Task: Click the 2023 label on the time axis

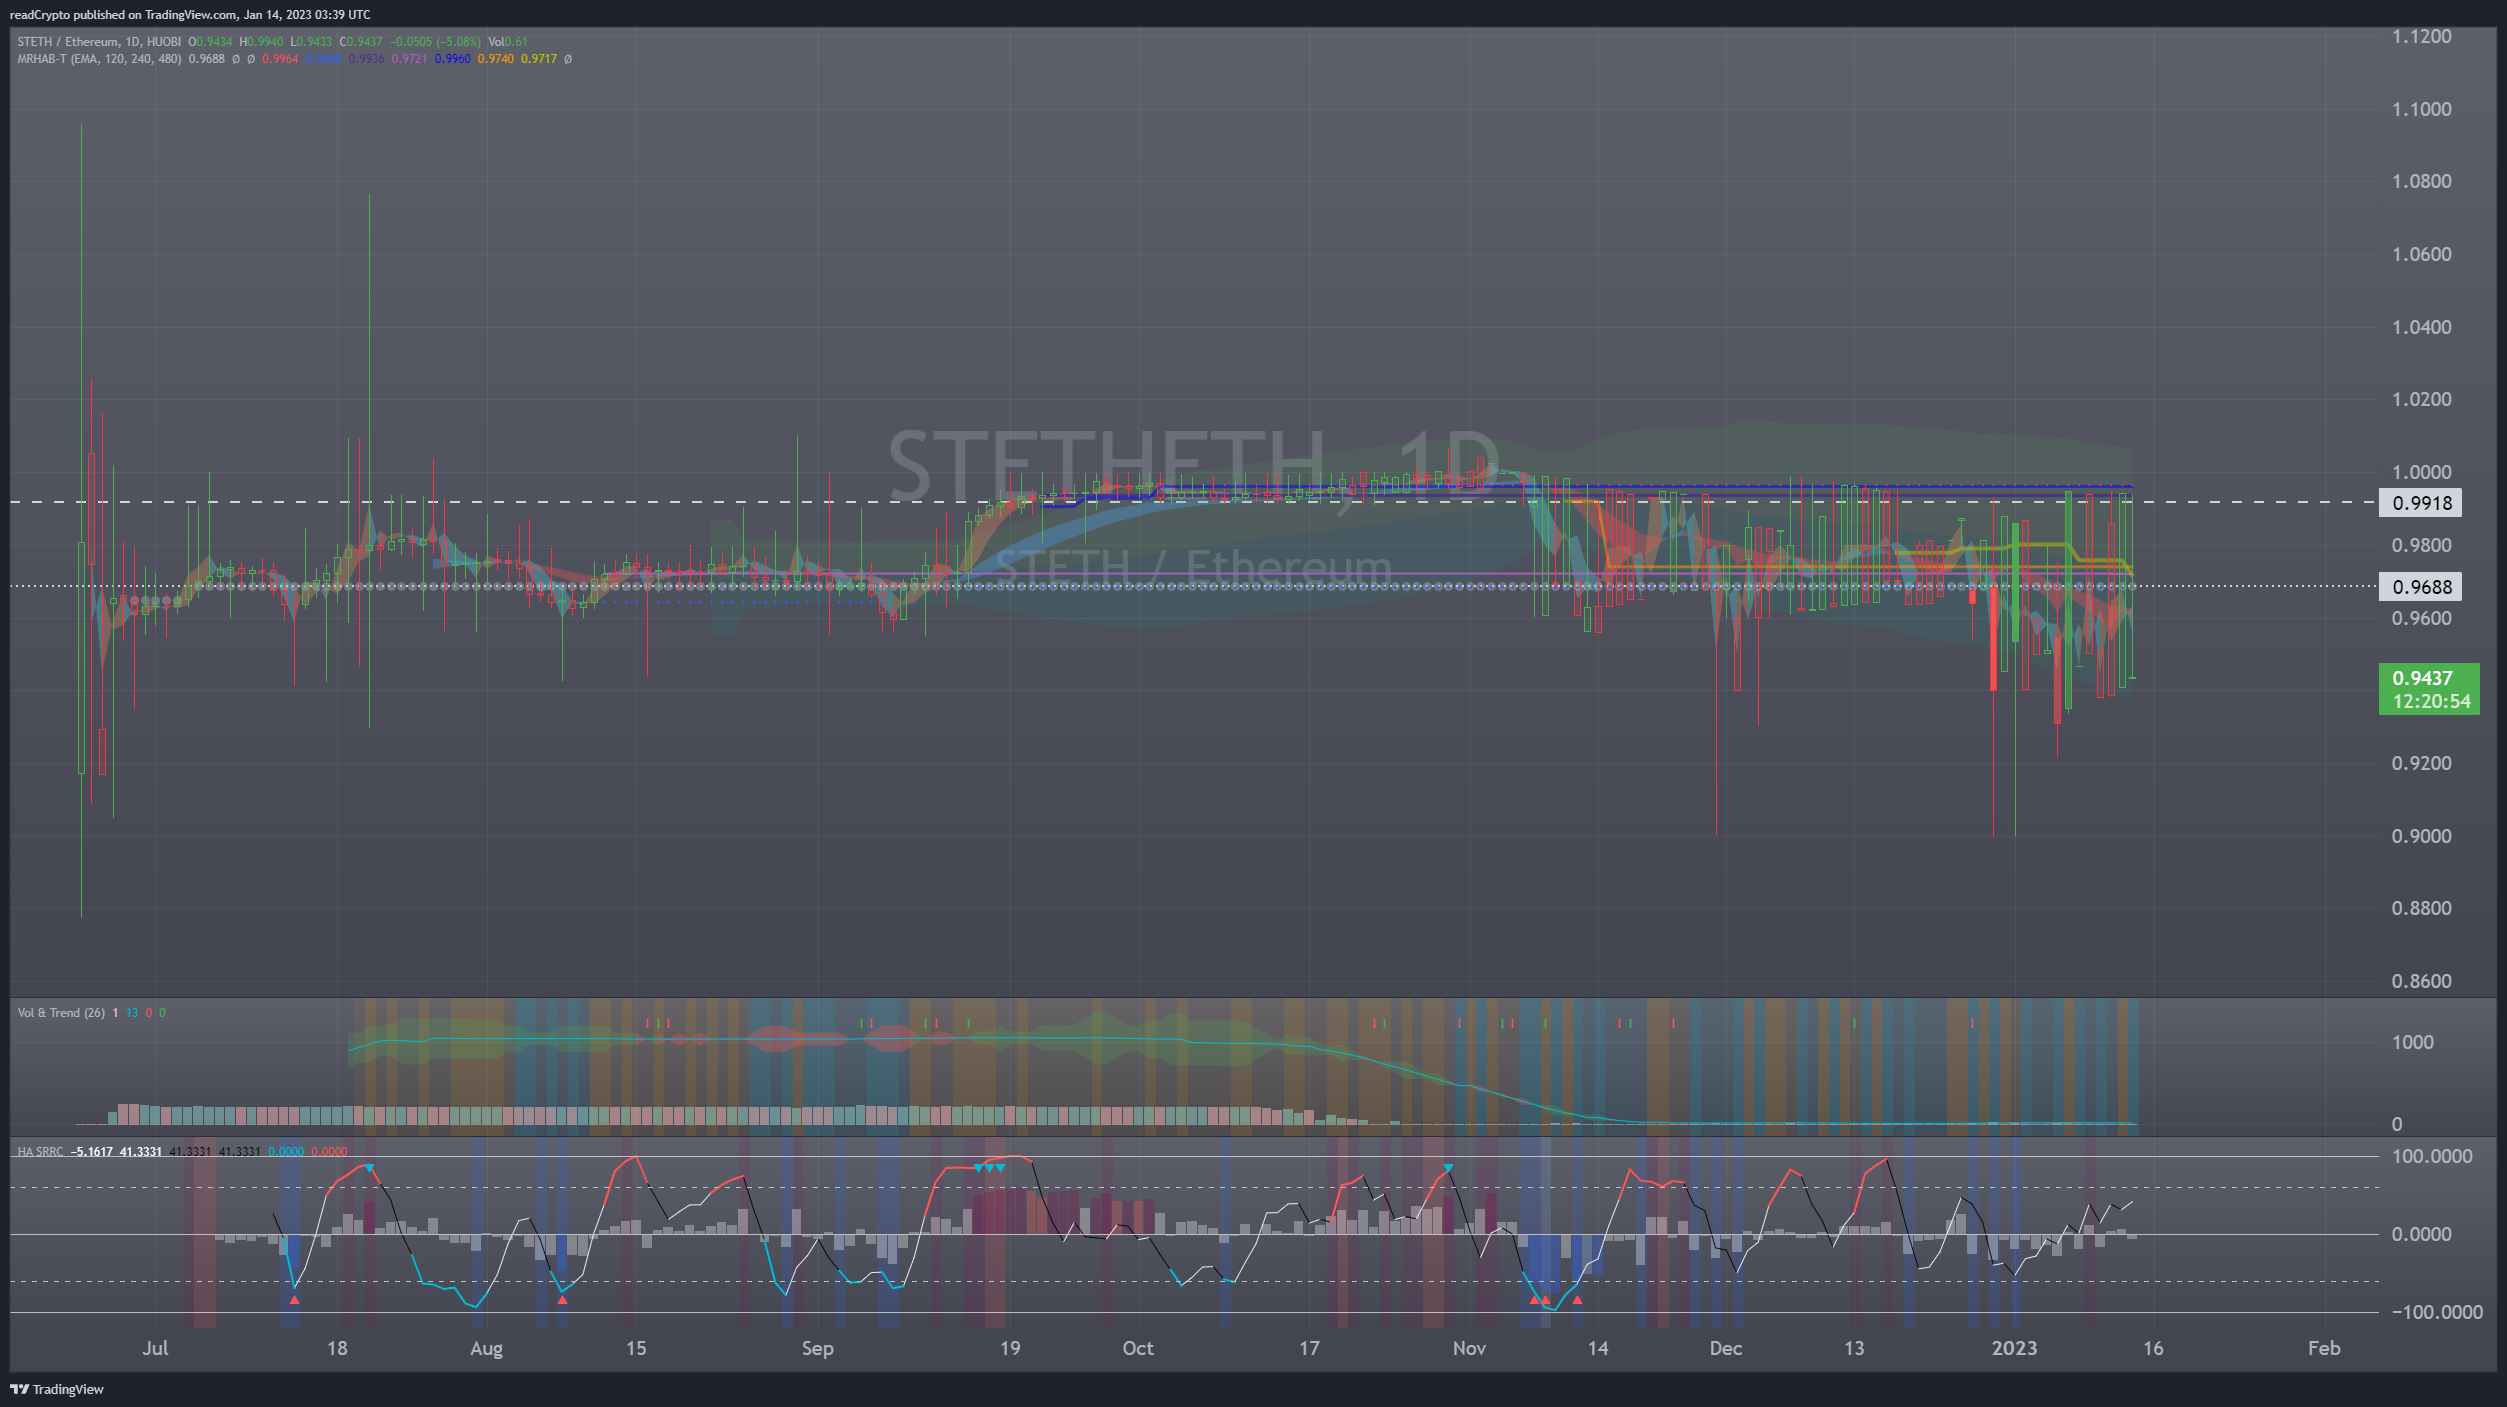Action: 2014,1348
